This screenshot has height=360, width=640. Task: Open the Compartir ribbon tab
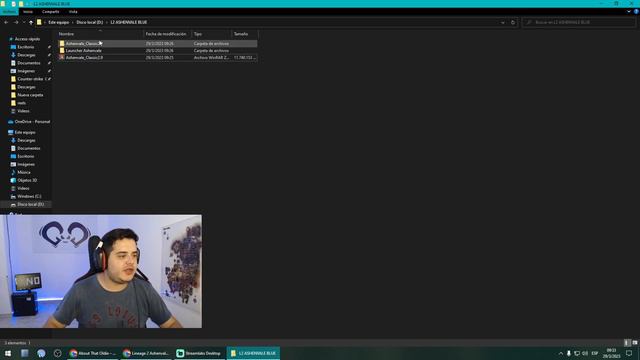[x=51, y=12]
